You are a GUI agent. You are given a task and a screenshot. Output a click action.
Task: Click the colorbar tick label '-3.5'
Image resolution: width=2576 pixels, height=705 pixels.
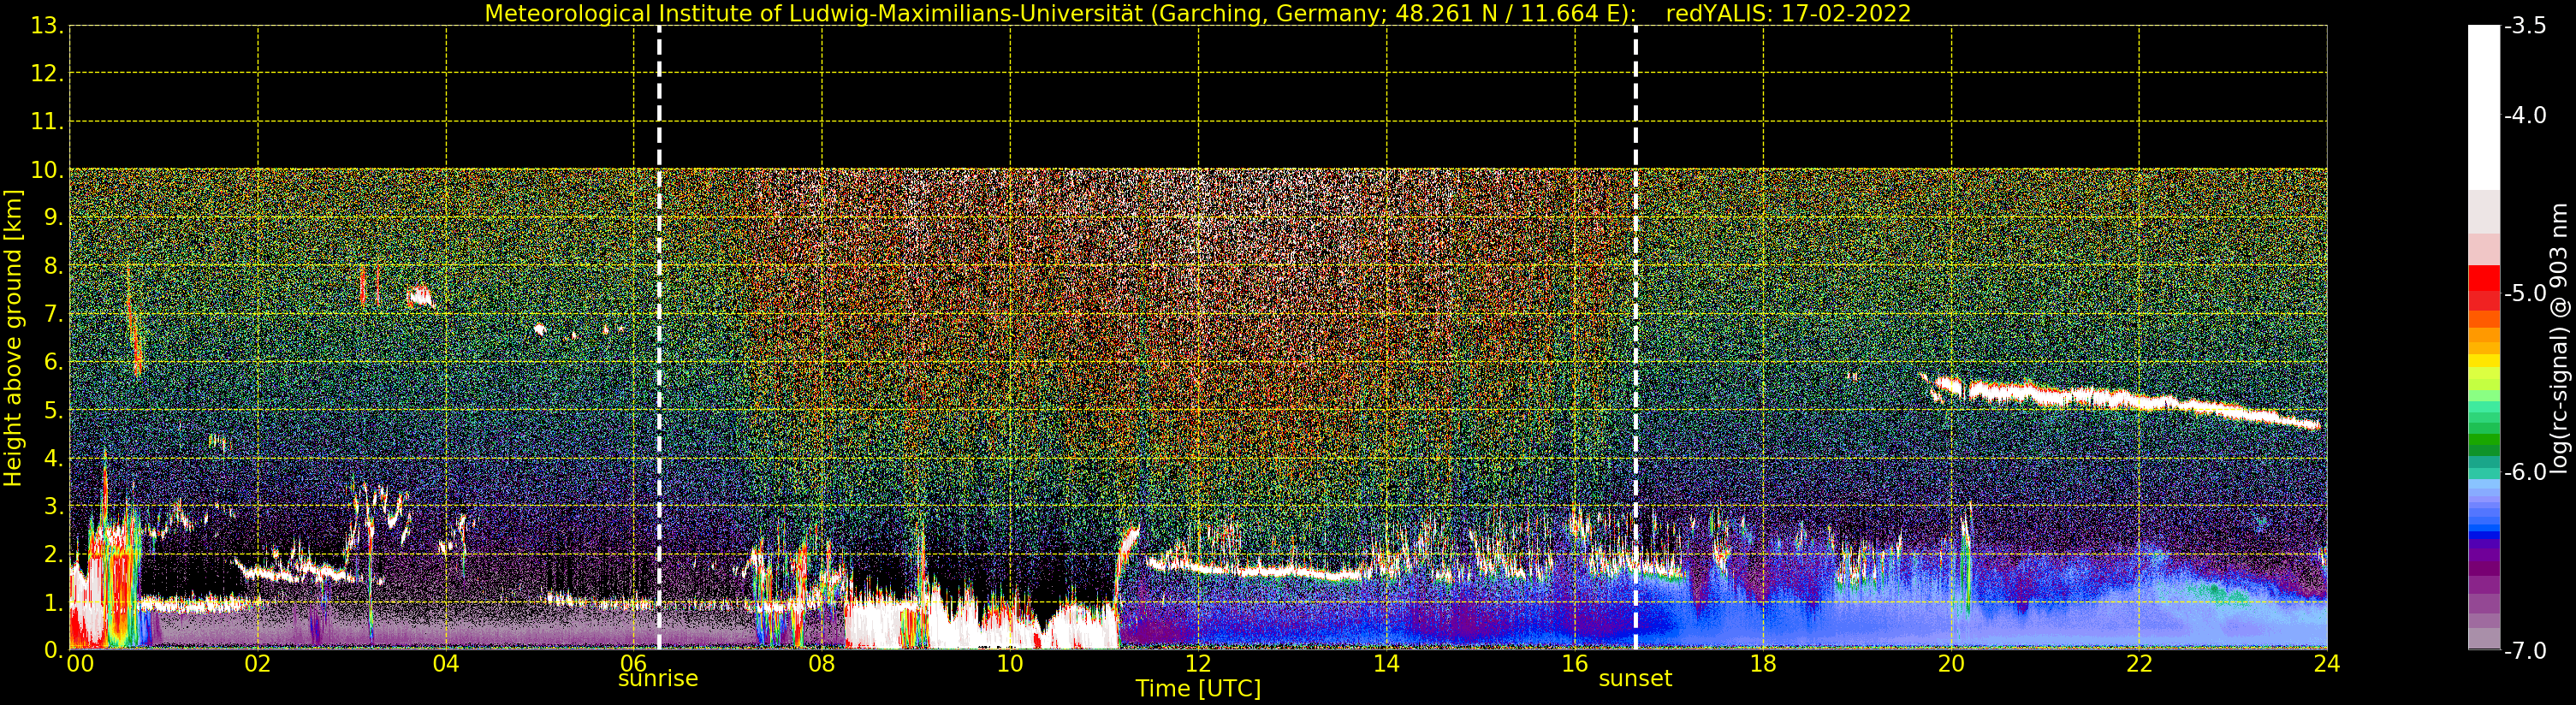pos(2525,26)
